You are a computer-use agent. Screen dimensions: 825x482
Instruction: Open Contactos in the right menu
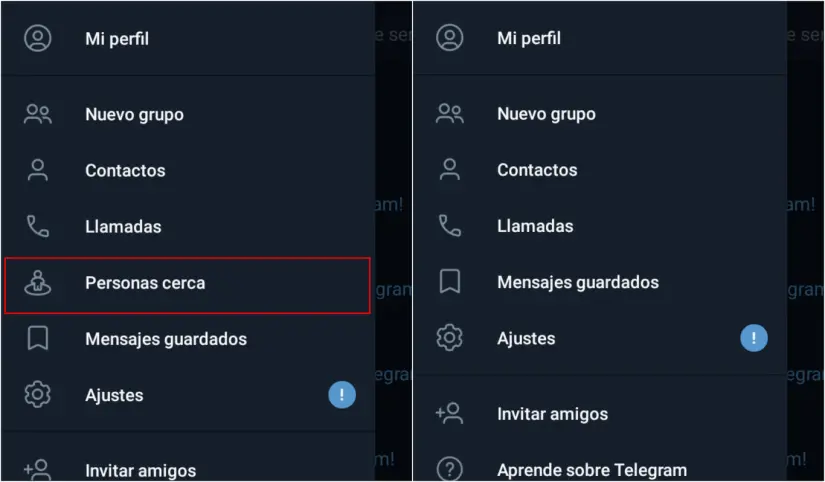[x=537, y=170]
